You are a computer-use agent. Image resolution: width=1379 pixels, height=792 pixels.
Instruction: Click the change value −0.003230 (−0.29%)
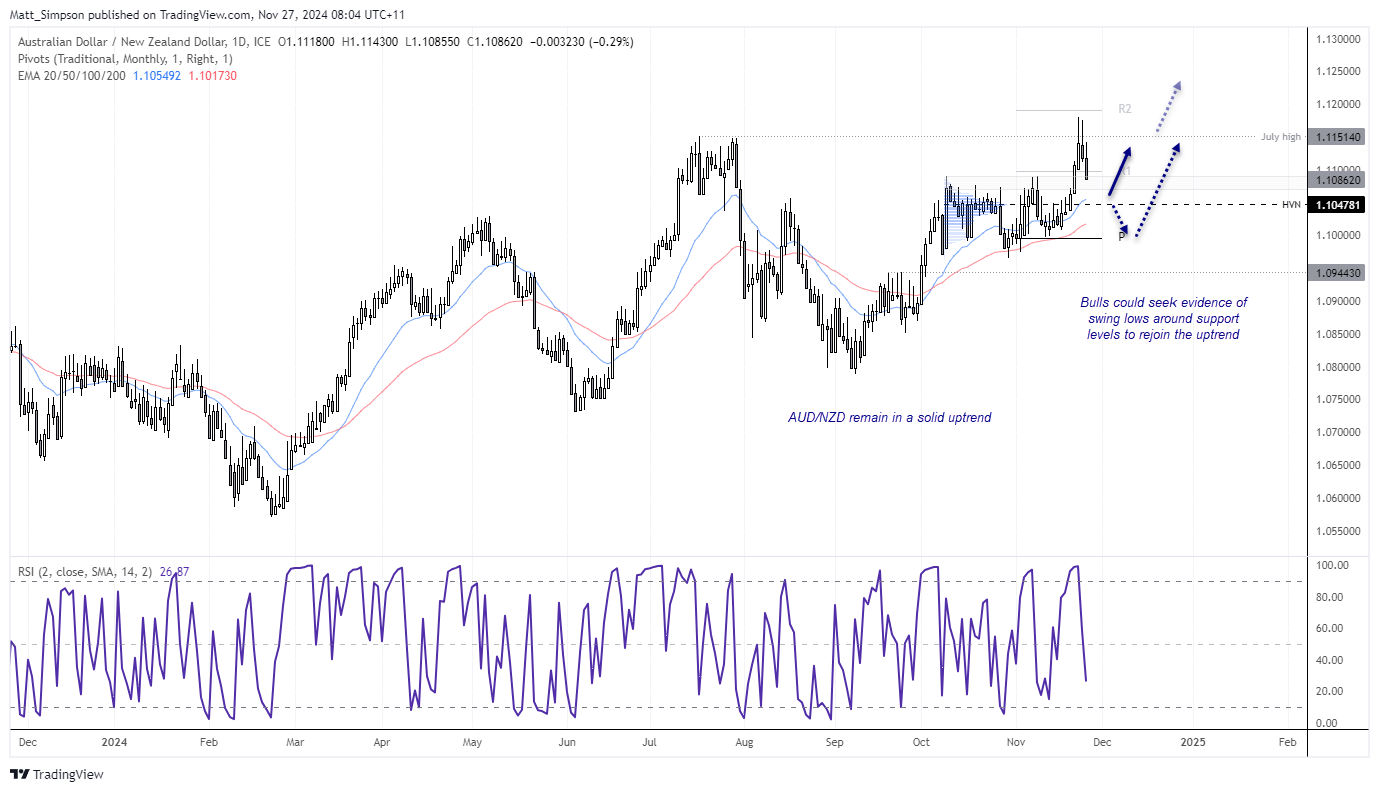[584, 42]
